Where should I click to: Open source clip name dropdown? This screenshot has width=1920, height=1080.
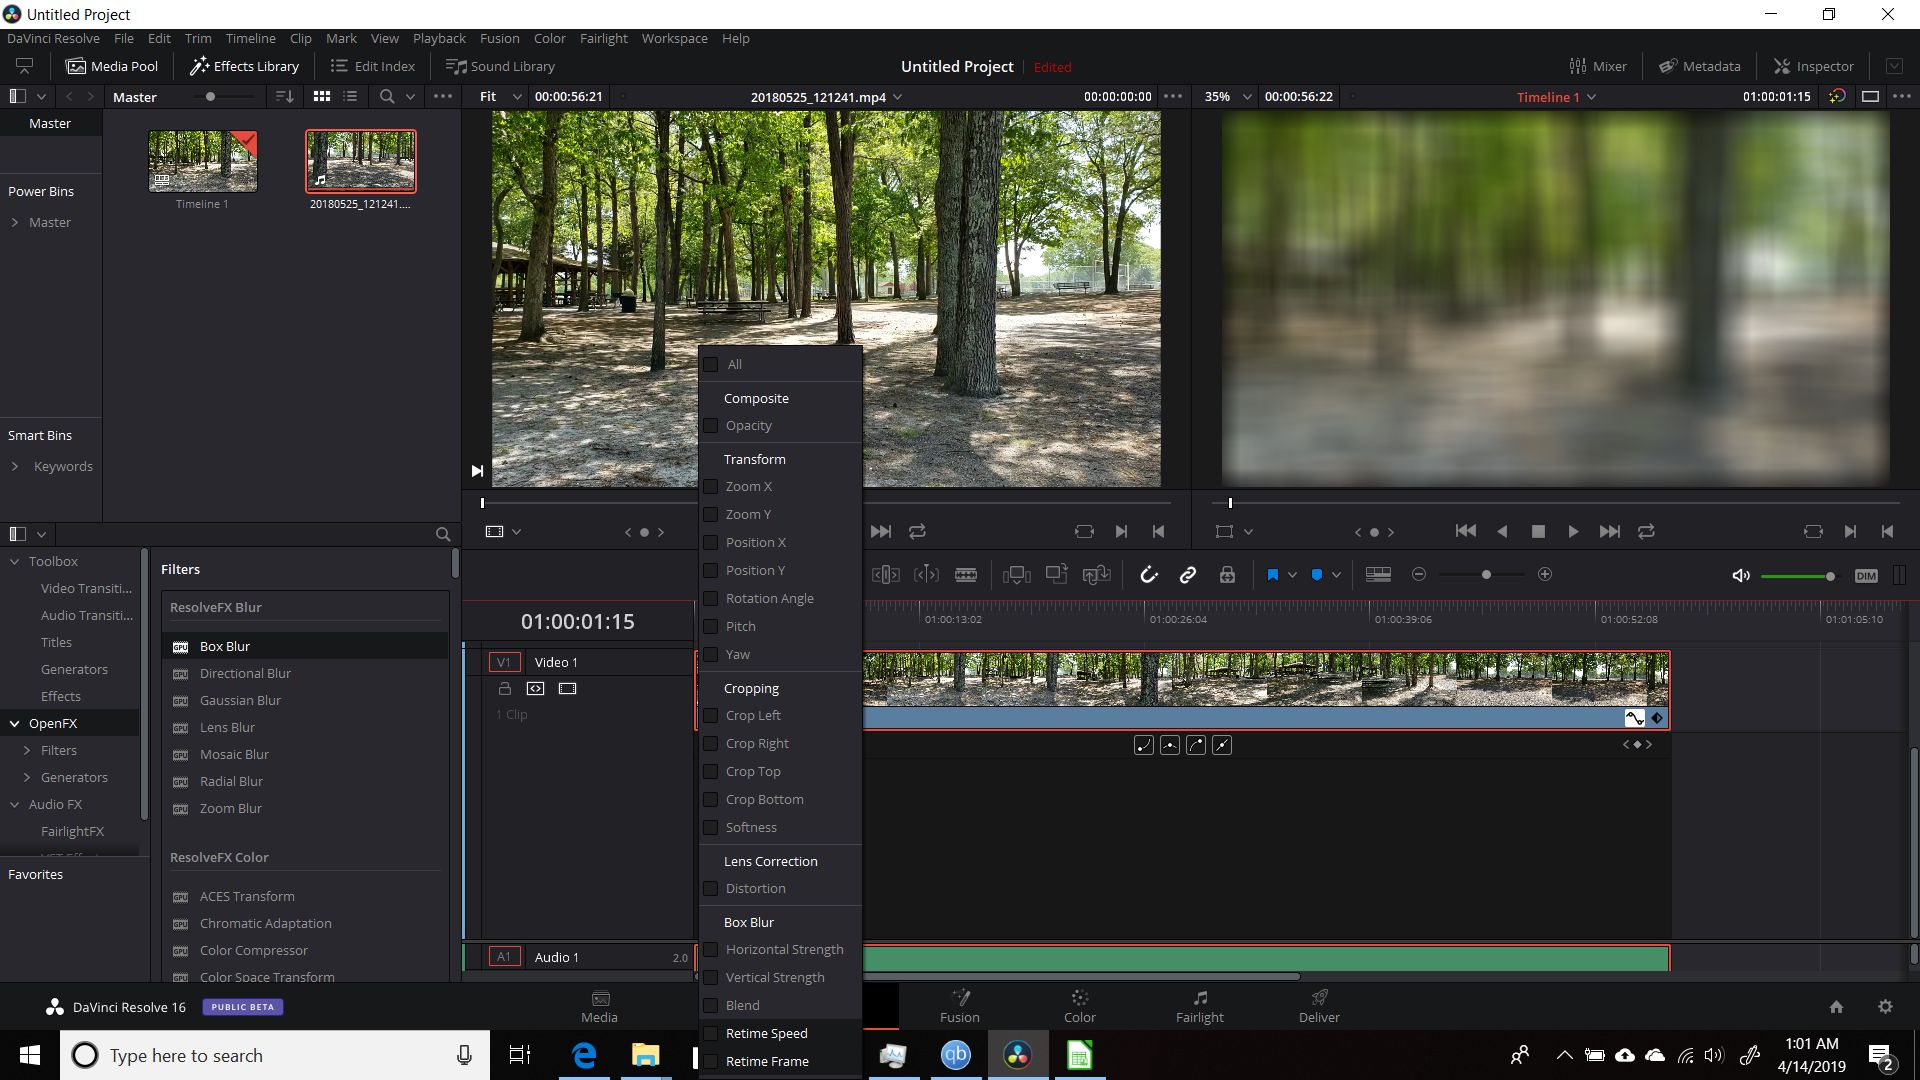pyautogui.click(x=826, y=96)
